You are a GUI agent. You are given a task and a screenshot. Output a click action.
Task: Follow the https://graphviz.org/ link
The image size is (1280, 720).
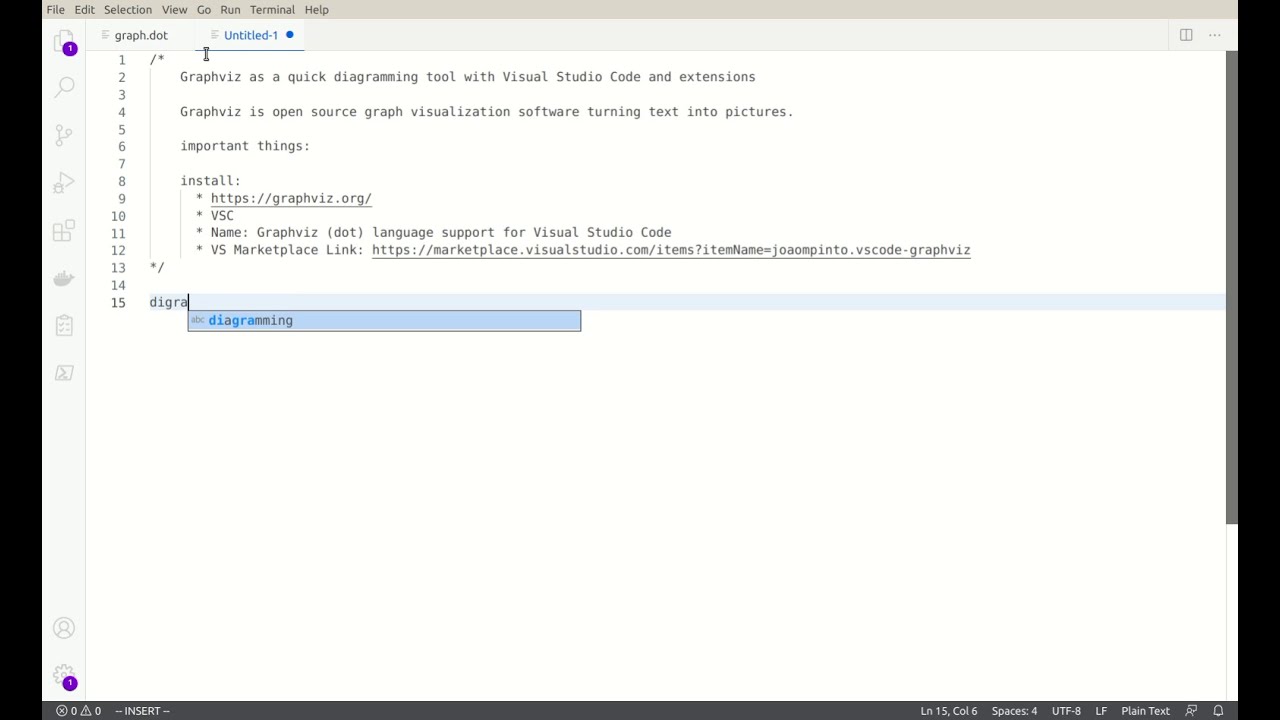pos(291,198)
